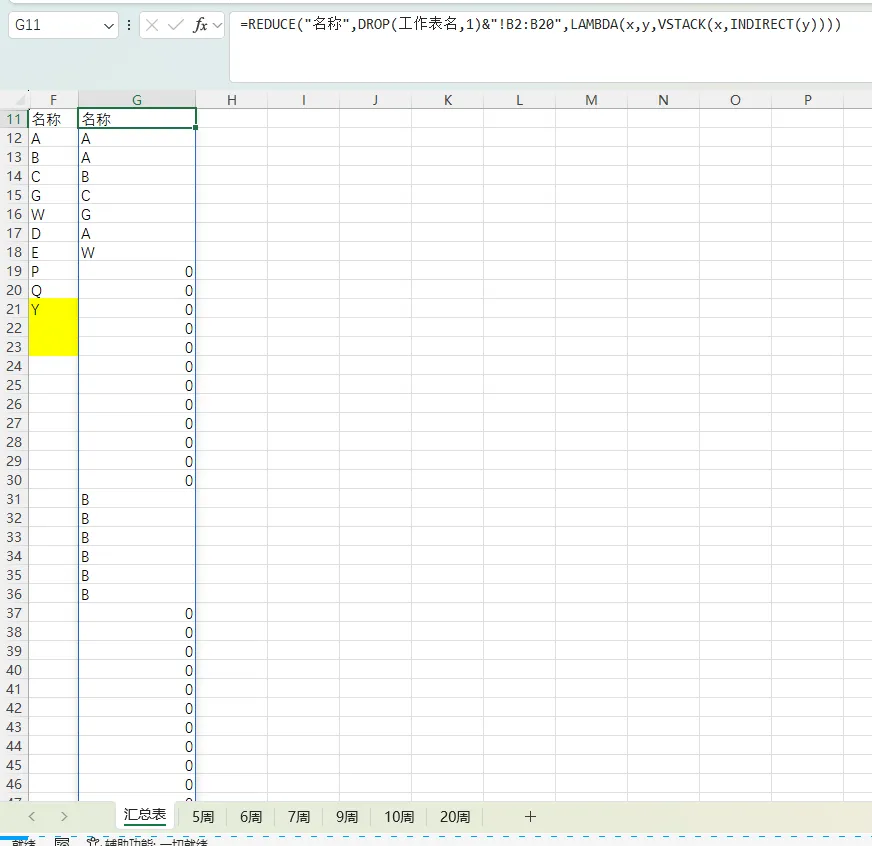Select cell G31 containing B
Screen dimensions: 872x846
click(137, 499)
